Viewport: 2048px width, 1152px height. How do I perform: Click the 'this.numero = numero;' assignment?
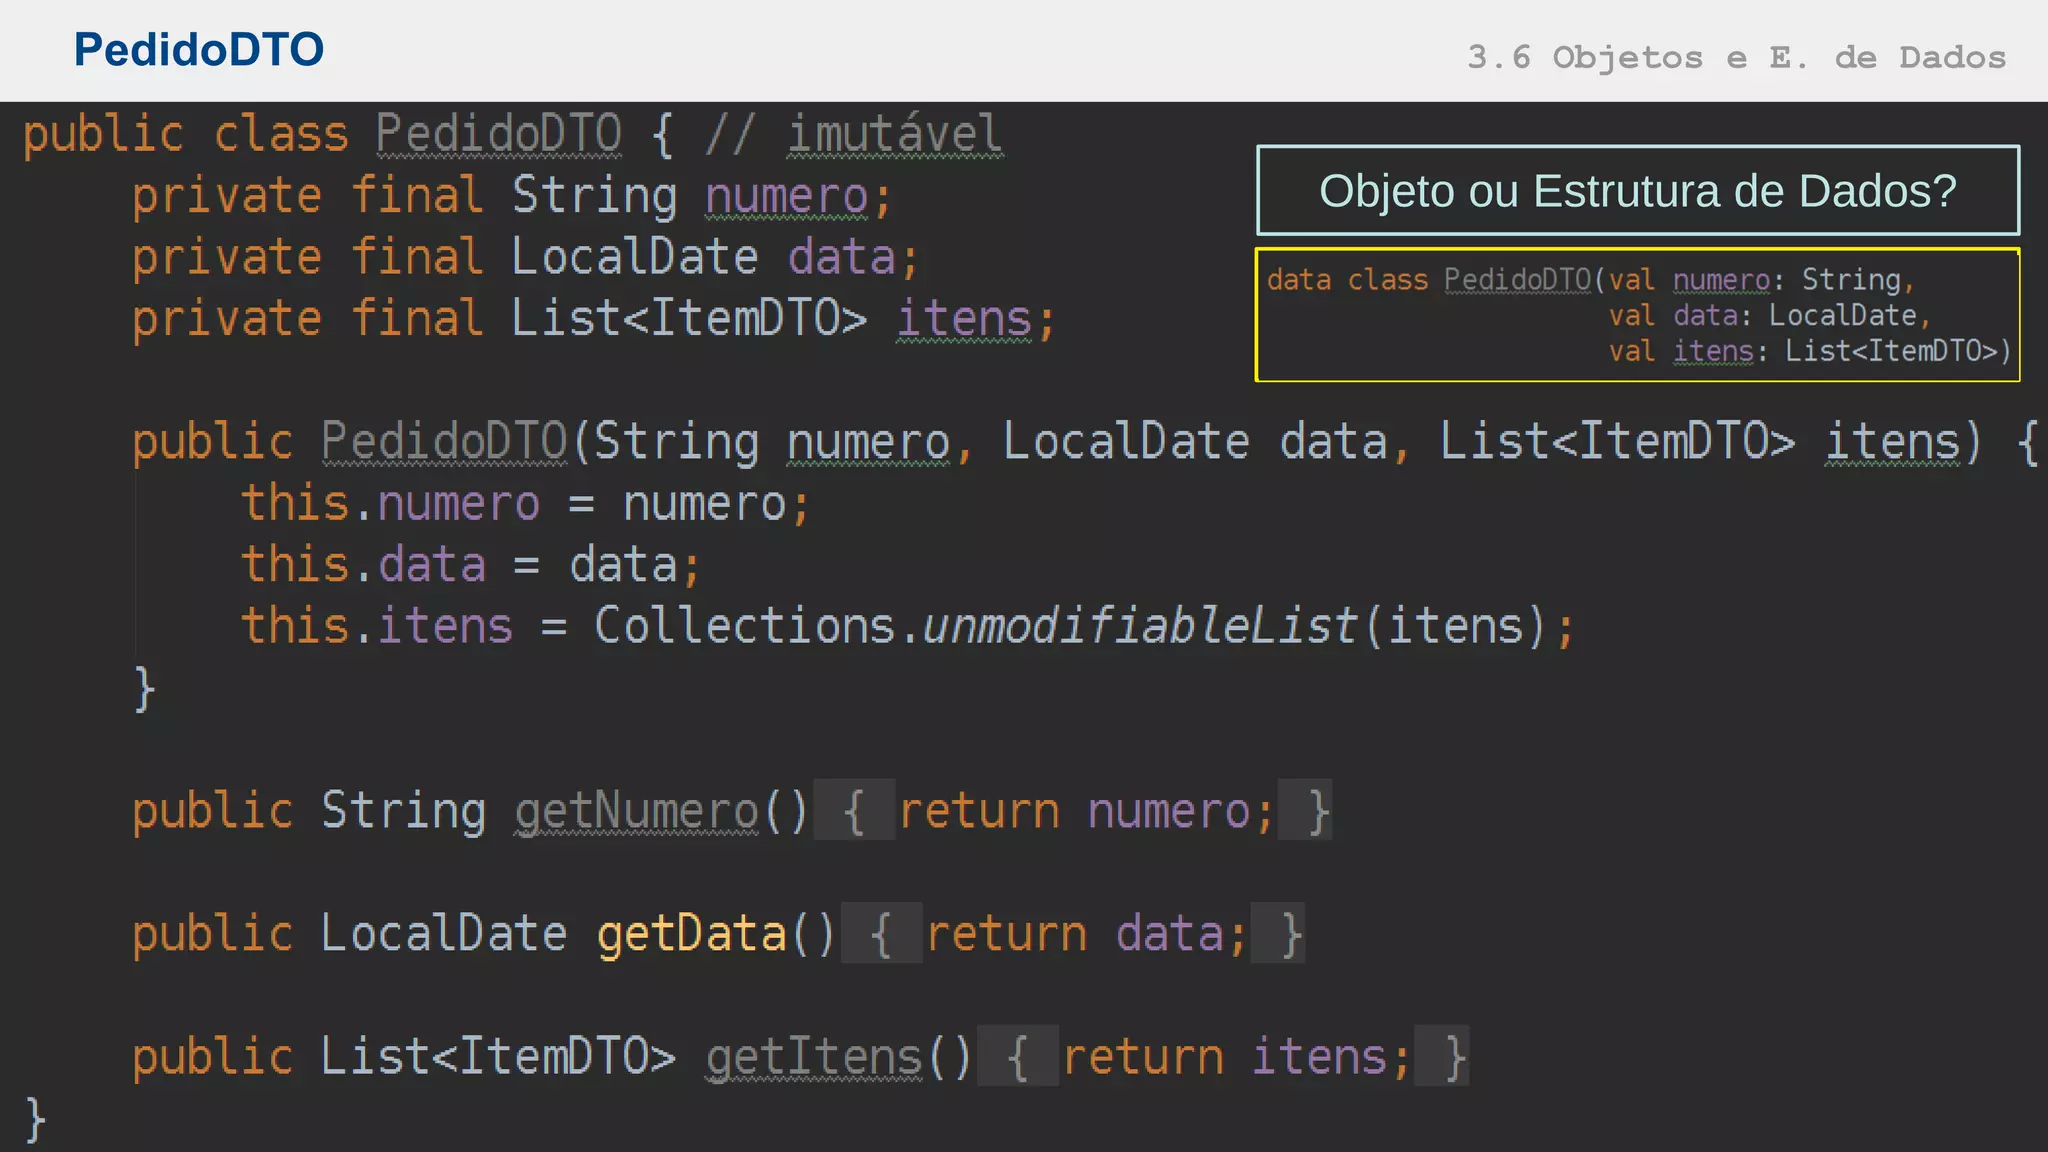[x=525, y=503]
